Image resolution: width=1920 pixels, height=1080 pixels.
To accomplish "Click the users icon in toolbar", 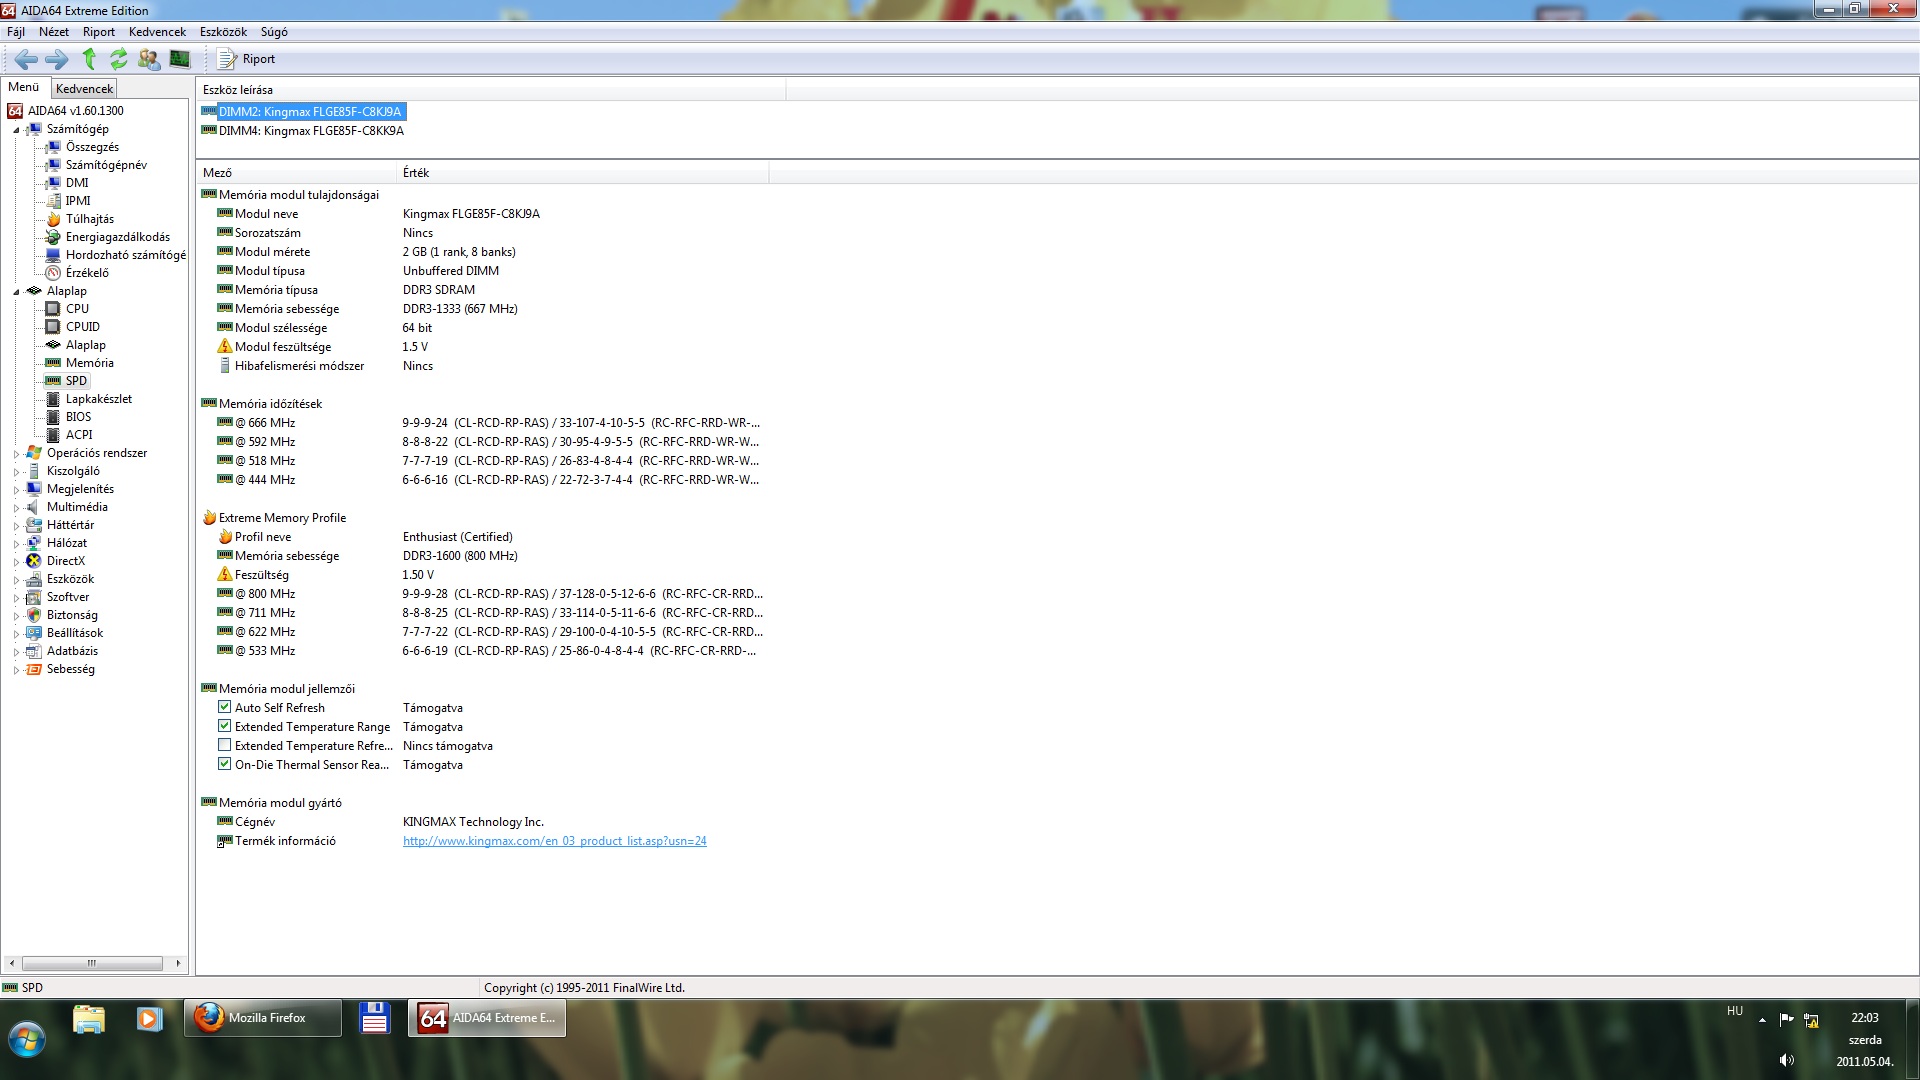I will point(149,59).
